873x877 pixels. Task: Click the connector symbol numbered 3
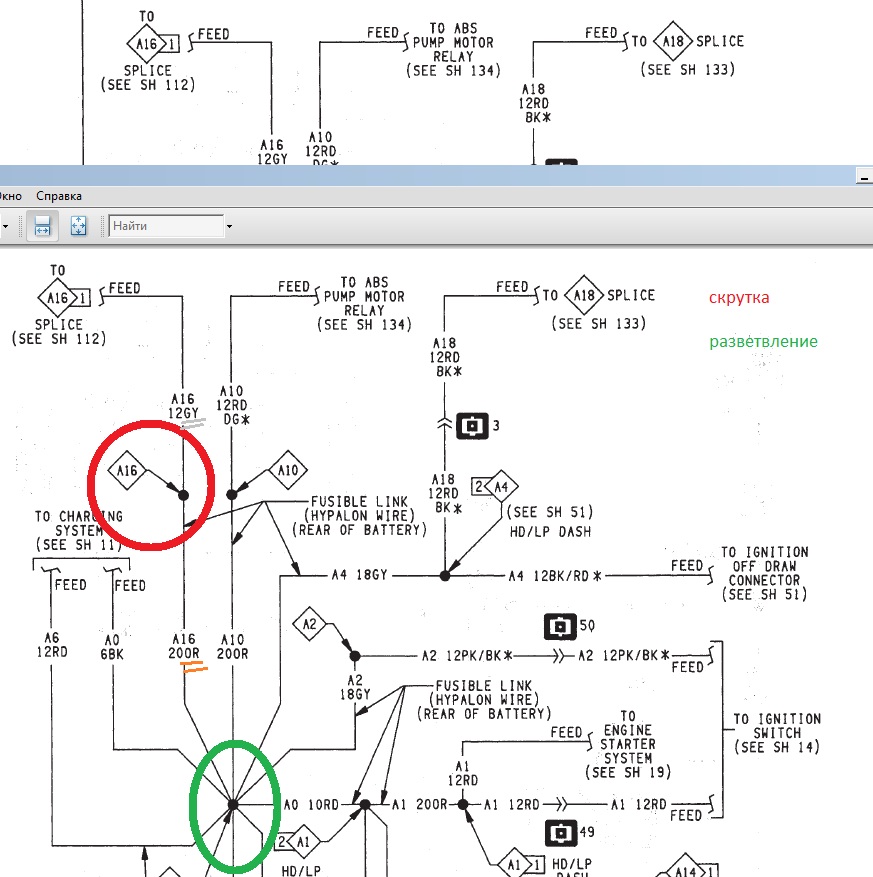473,426
